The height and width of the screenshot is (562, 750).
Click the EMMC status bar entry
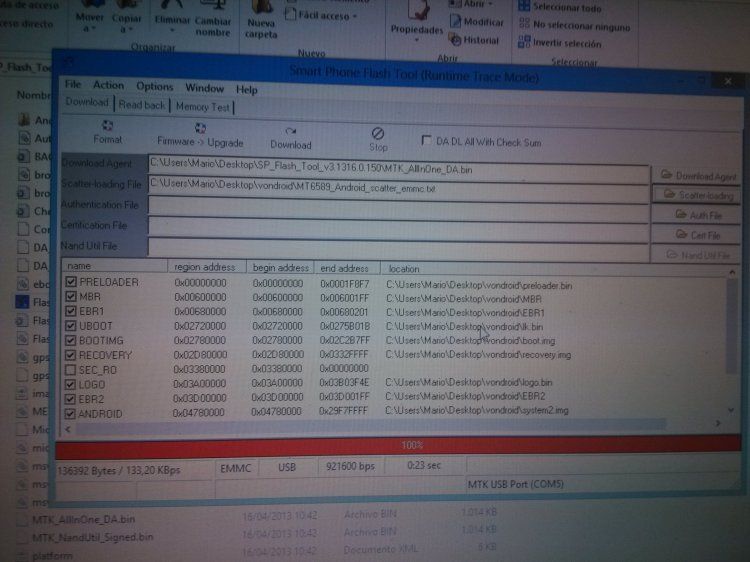(235, 468)
